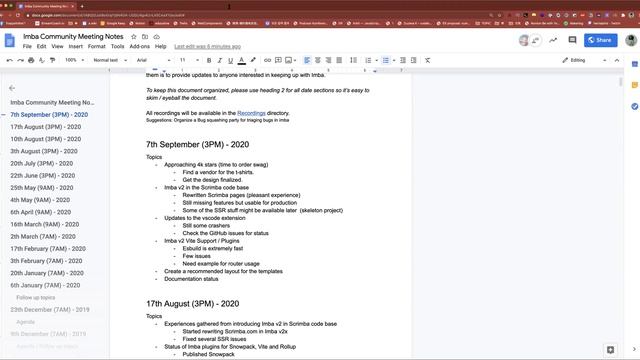Open the Tools menu
The image size is (640, 360).
point(118,47)
